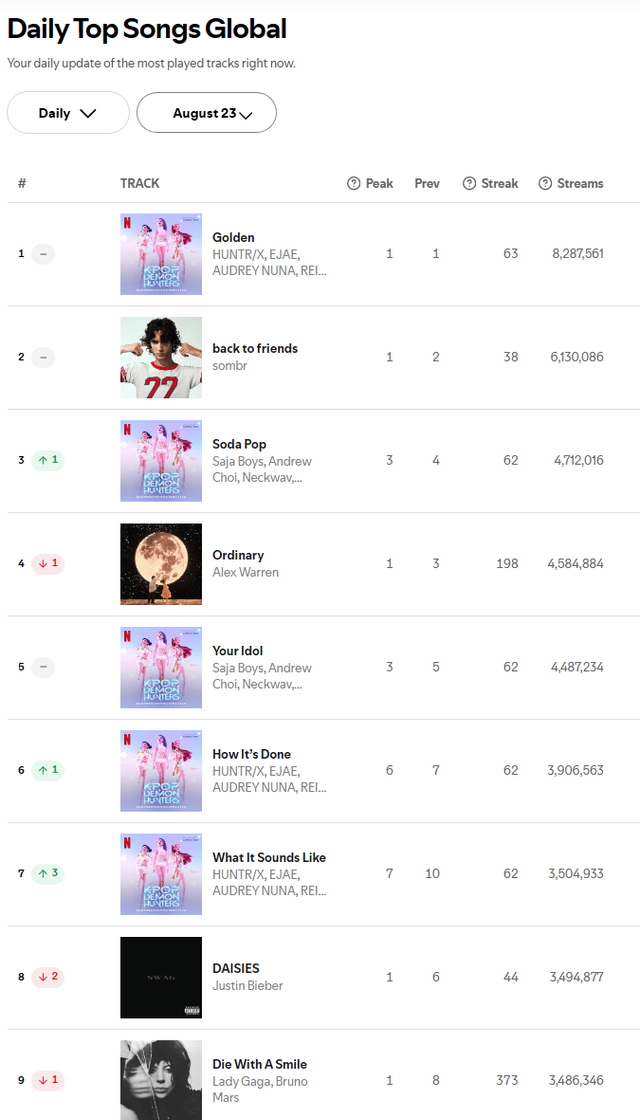Click the Prev column header
This screenshot has width=640, height=1120.
click(427, 183)
